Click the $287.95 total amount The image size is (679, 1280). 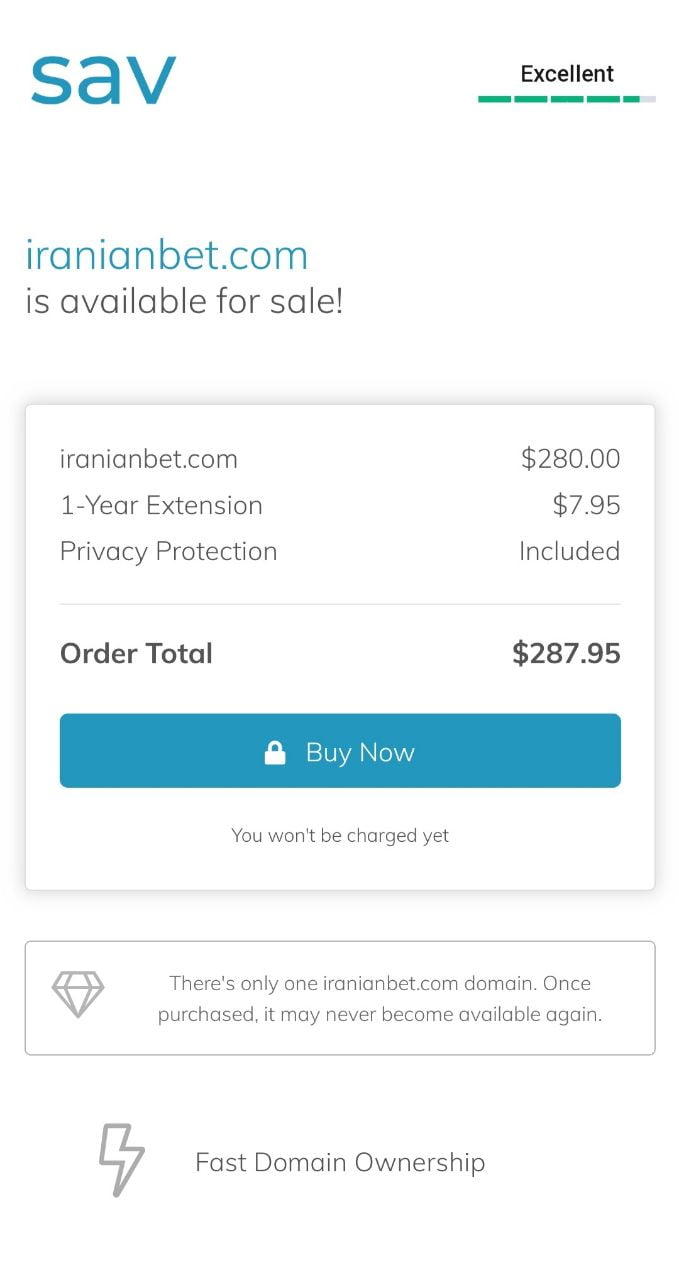pos(566,654)
